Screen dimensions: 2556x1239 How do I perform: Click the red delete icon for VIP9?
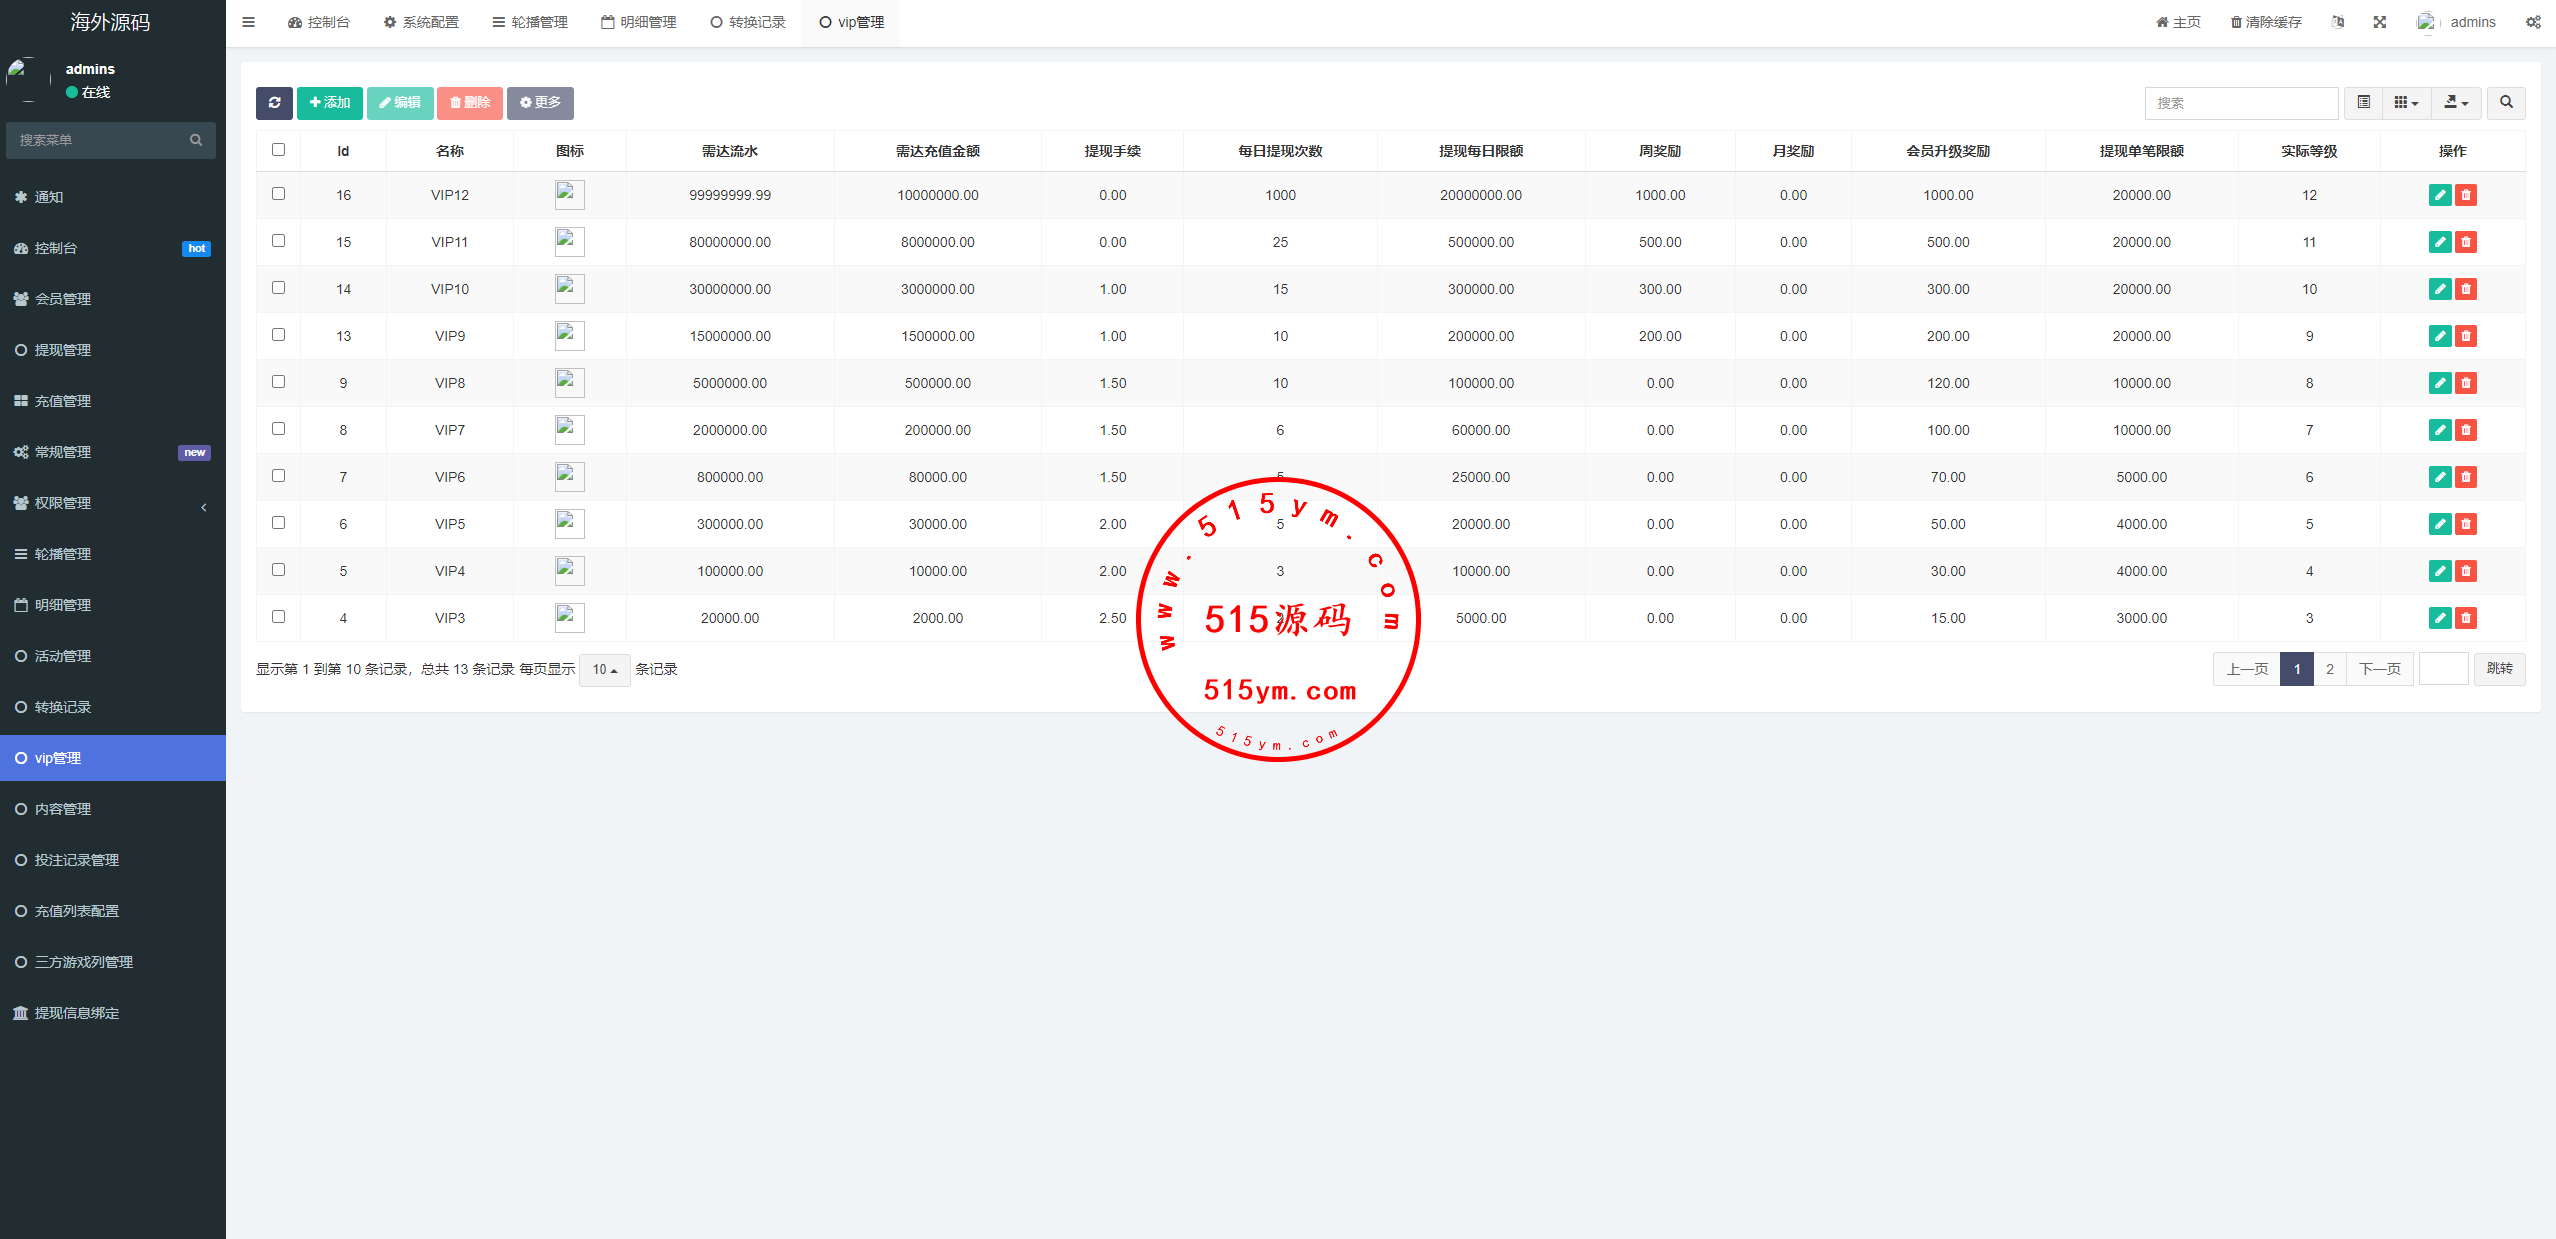[2465, 336]
